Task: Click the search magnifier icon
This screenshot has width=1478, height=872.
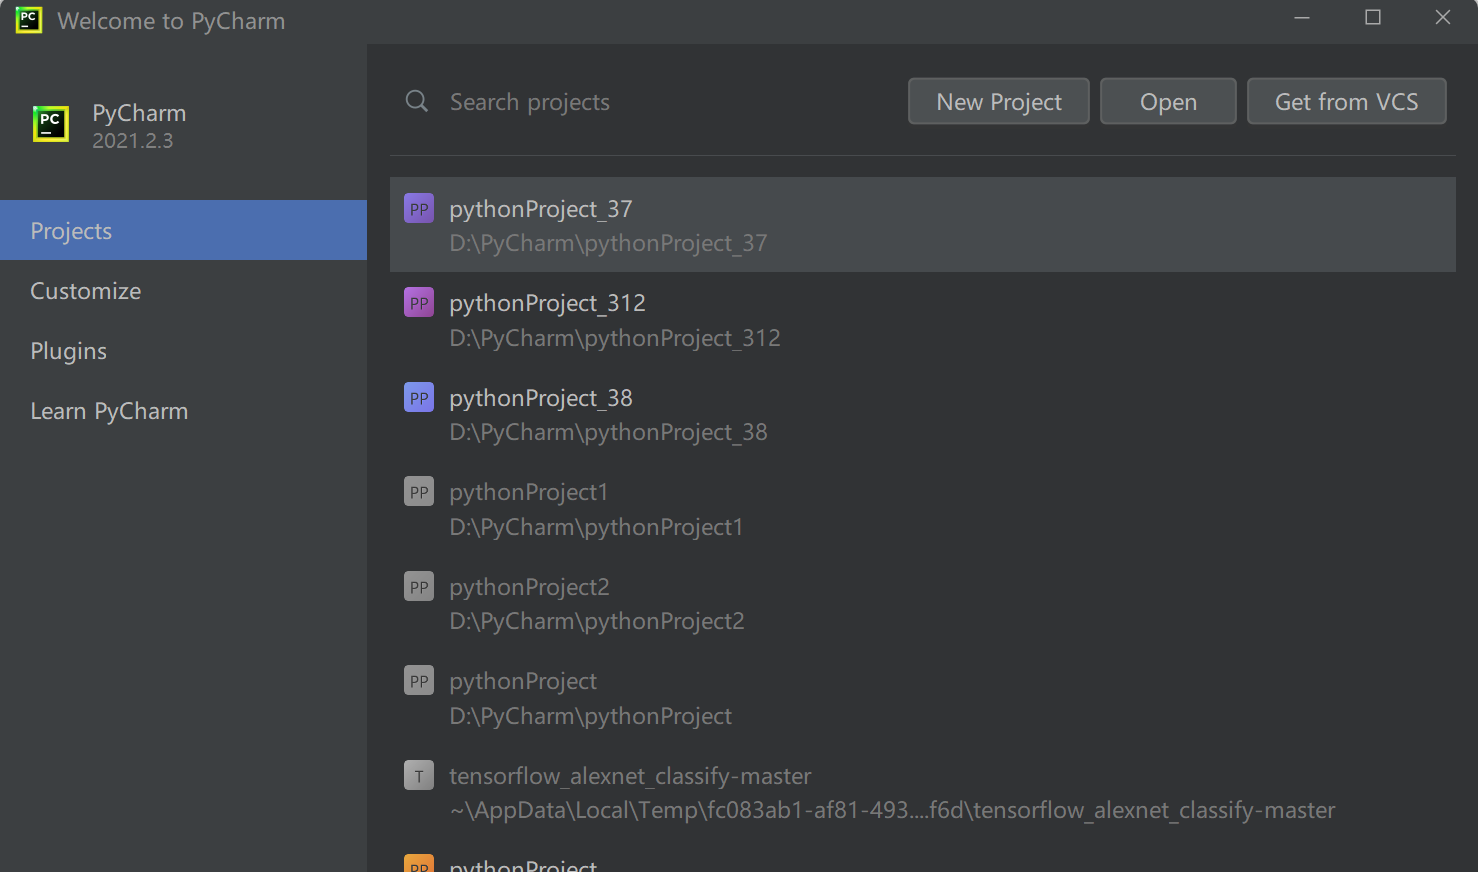Action: [417, 101]
